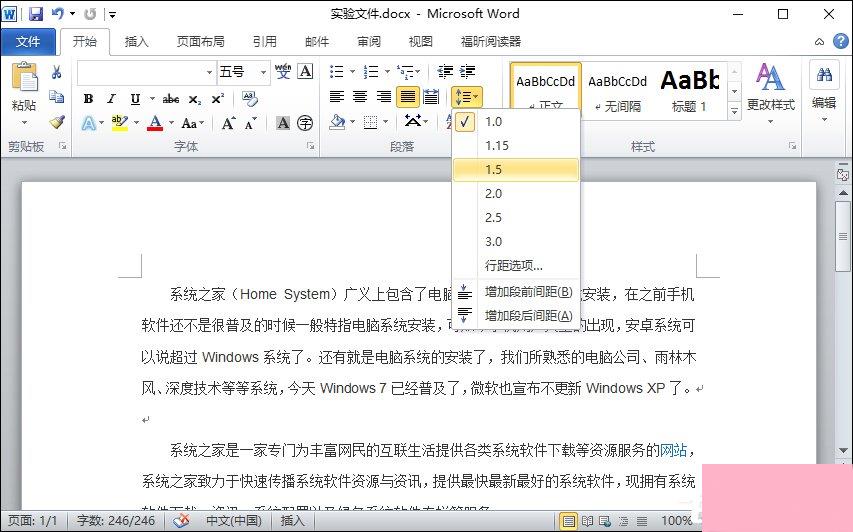Click the highlighted Justify alignment icon
853x532 pixels.
point(407,97)
